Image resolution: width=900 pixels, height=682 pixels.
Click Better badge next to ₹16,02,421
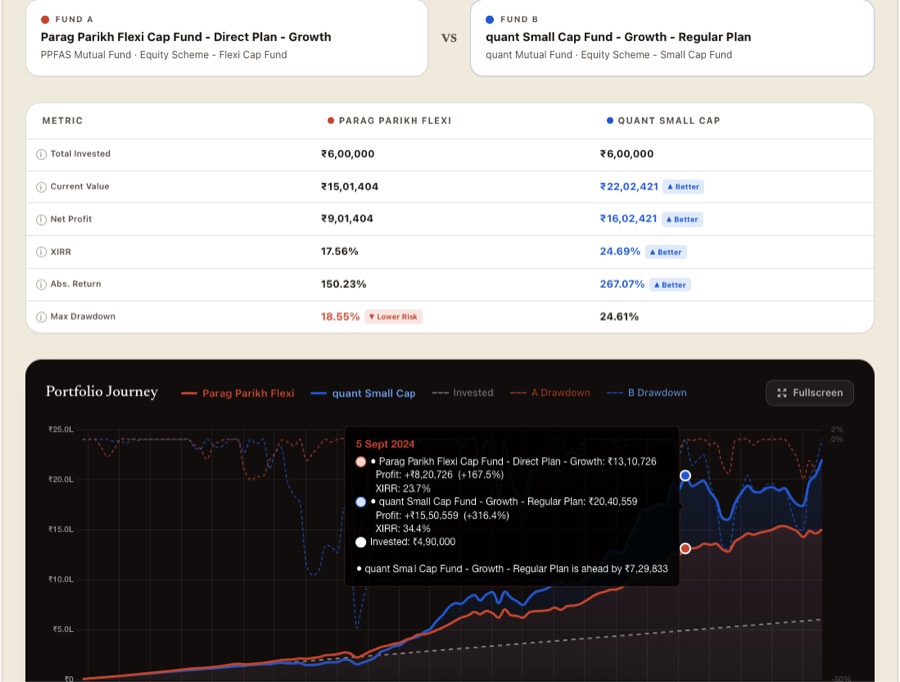[x=682, y=219]
